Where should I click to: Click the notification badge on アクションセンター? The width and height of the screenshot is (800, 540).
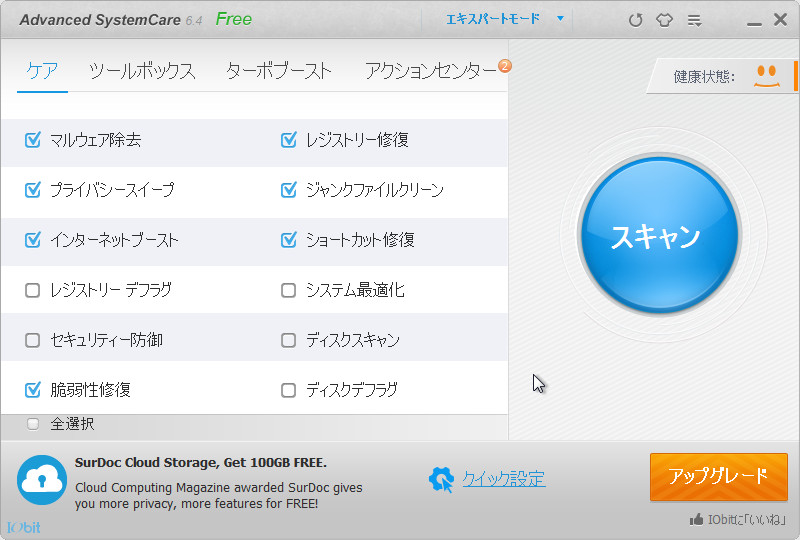(x=505, y=66)
